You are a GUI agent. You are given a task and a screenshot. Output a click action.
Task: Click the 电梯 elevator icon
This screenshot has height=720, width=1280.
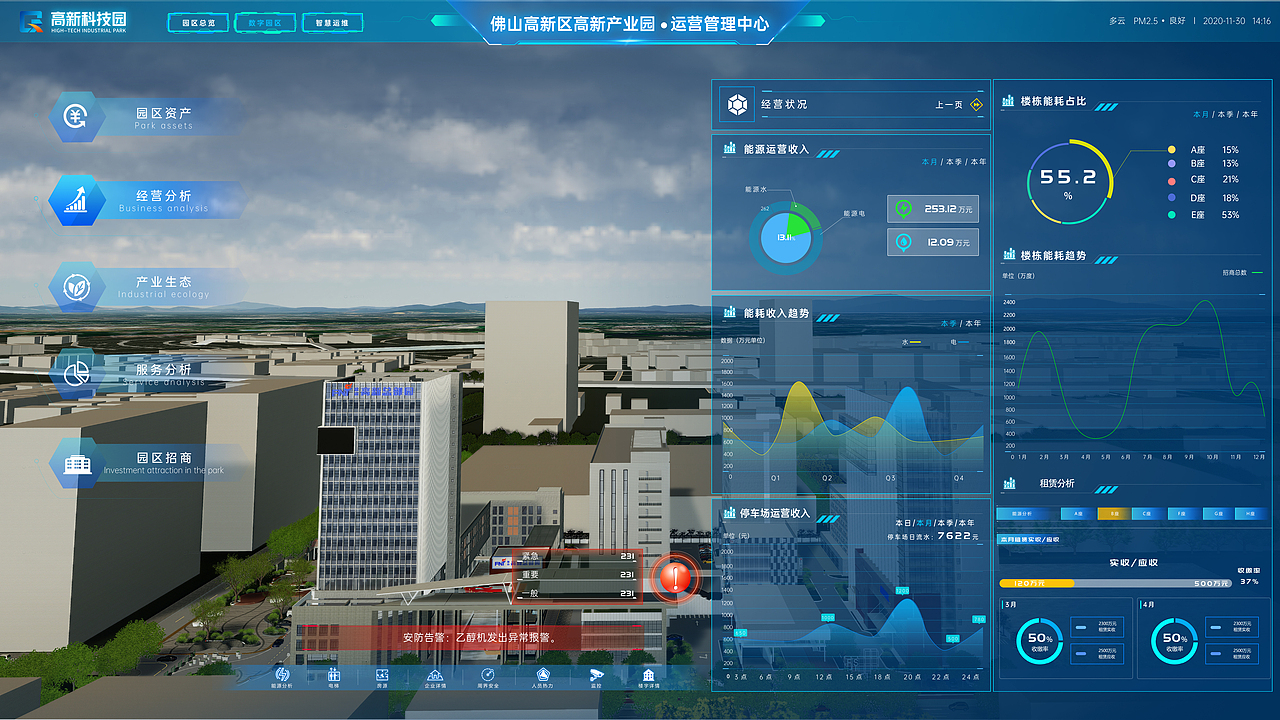click(x=334, y=675)
